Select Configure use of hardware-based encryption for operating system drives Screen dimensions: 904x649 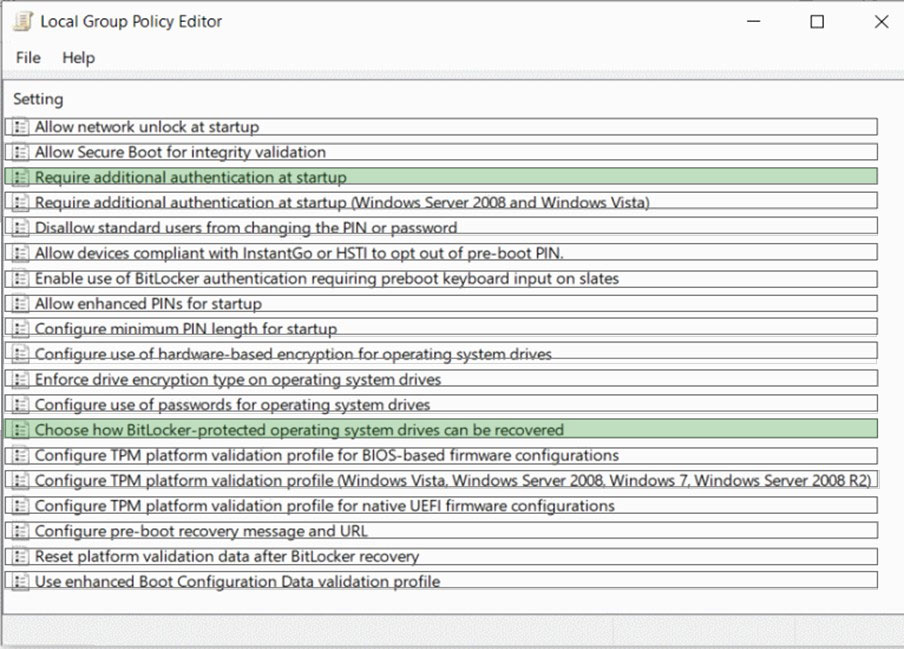click(x=441, y=353)
